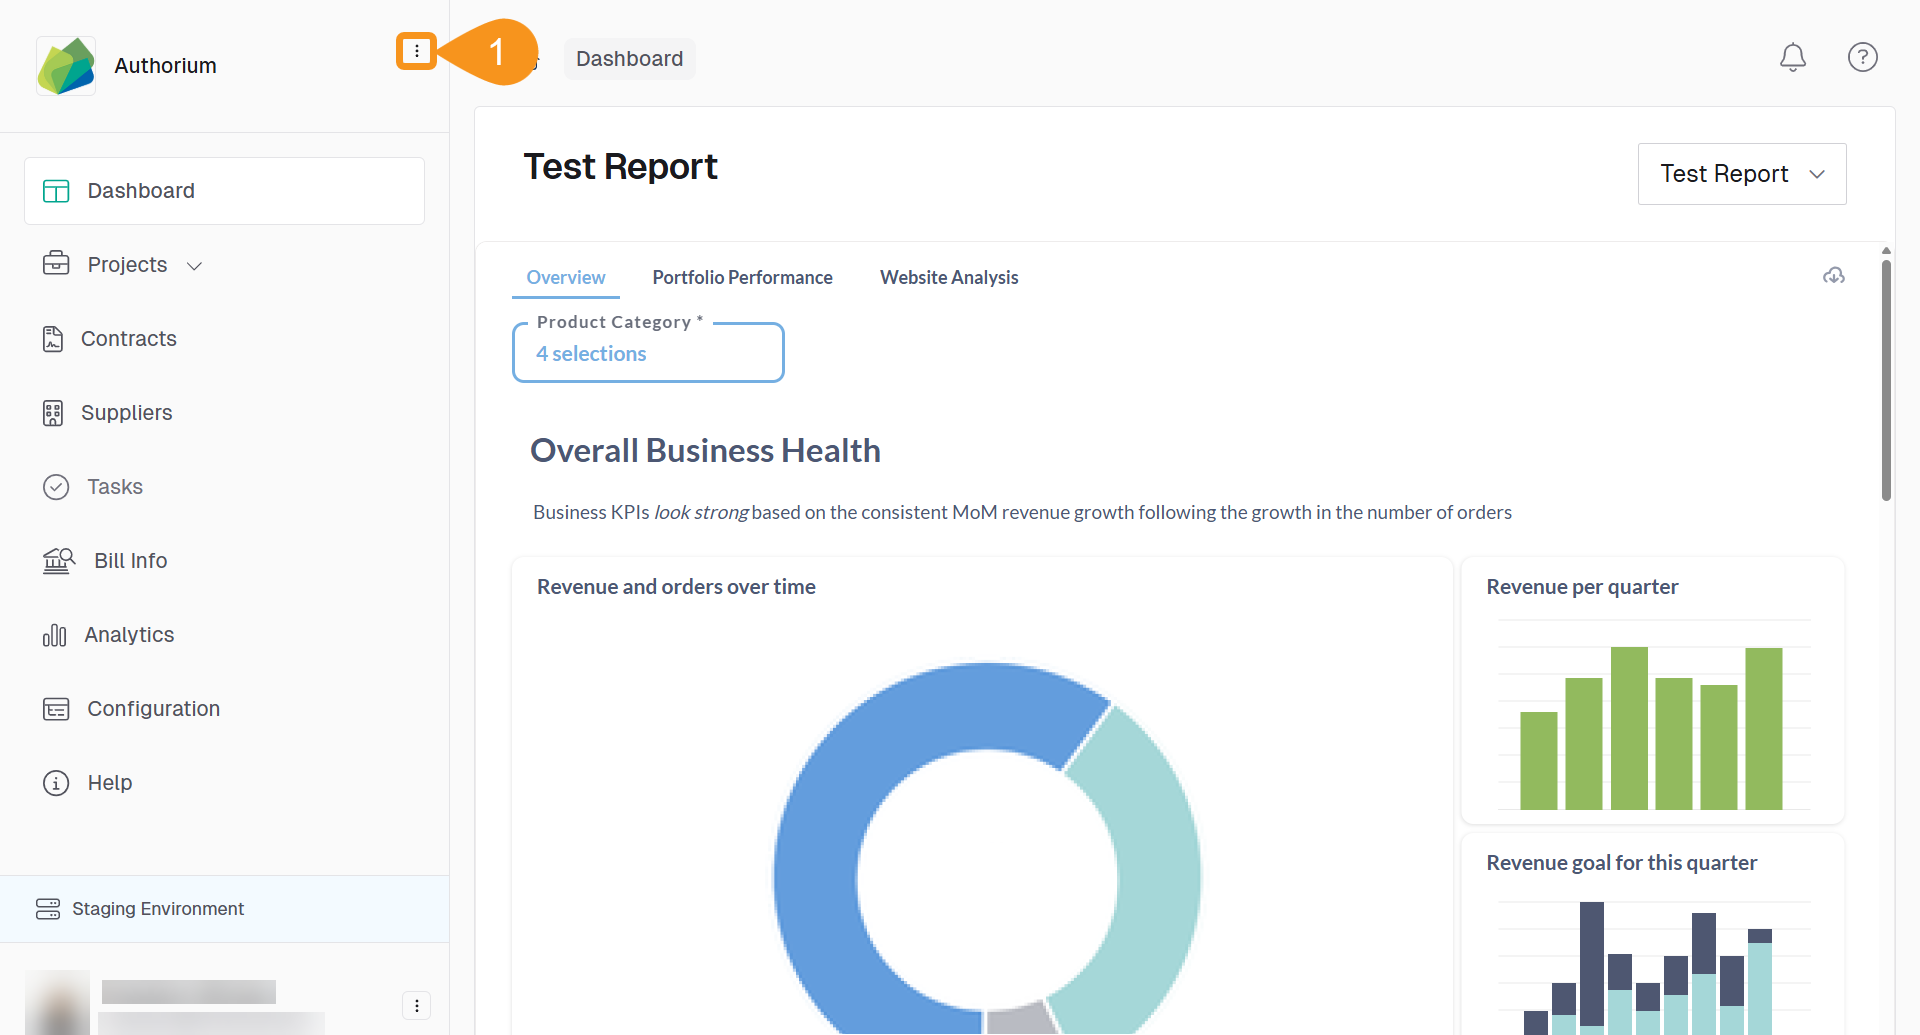Viewport: 1920px width, 1035px height.
Task: Expand the Projects submenu chevron
Action: tap(195, 266)
